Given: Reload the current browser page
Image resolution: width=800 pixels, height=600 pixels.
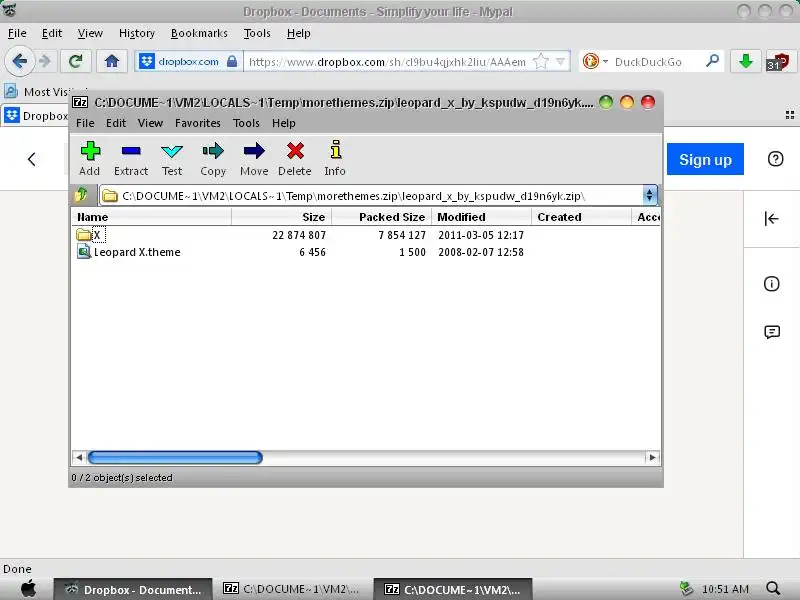Looking at the screenshot, I should point(76,62).
